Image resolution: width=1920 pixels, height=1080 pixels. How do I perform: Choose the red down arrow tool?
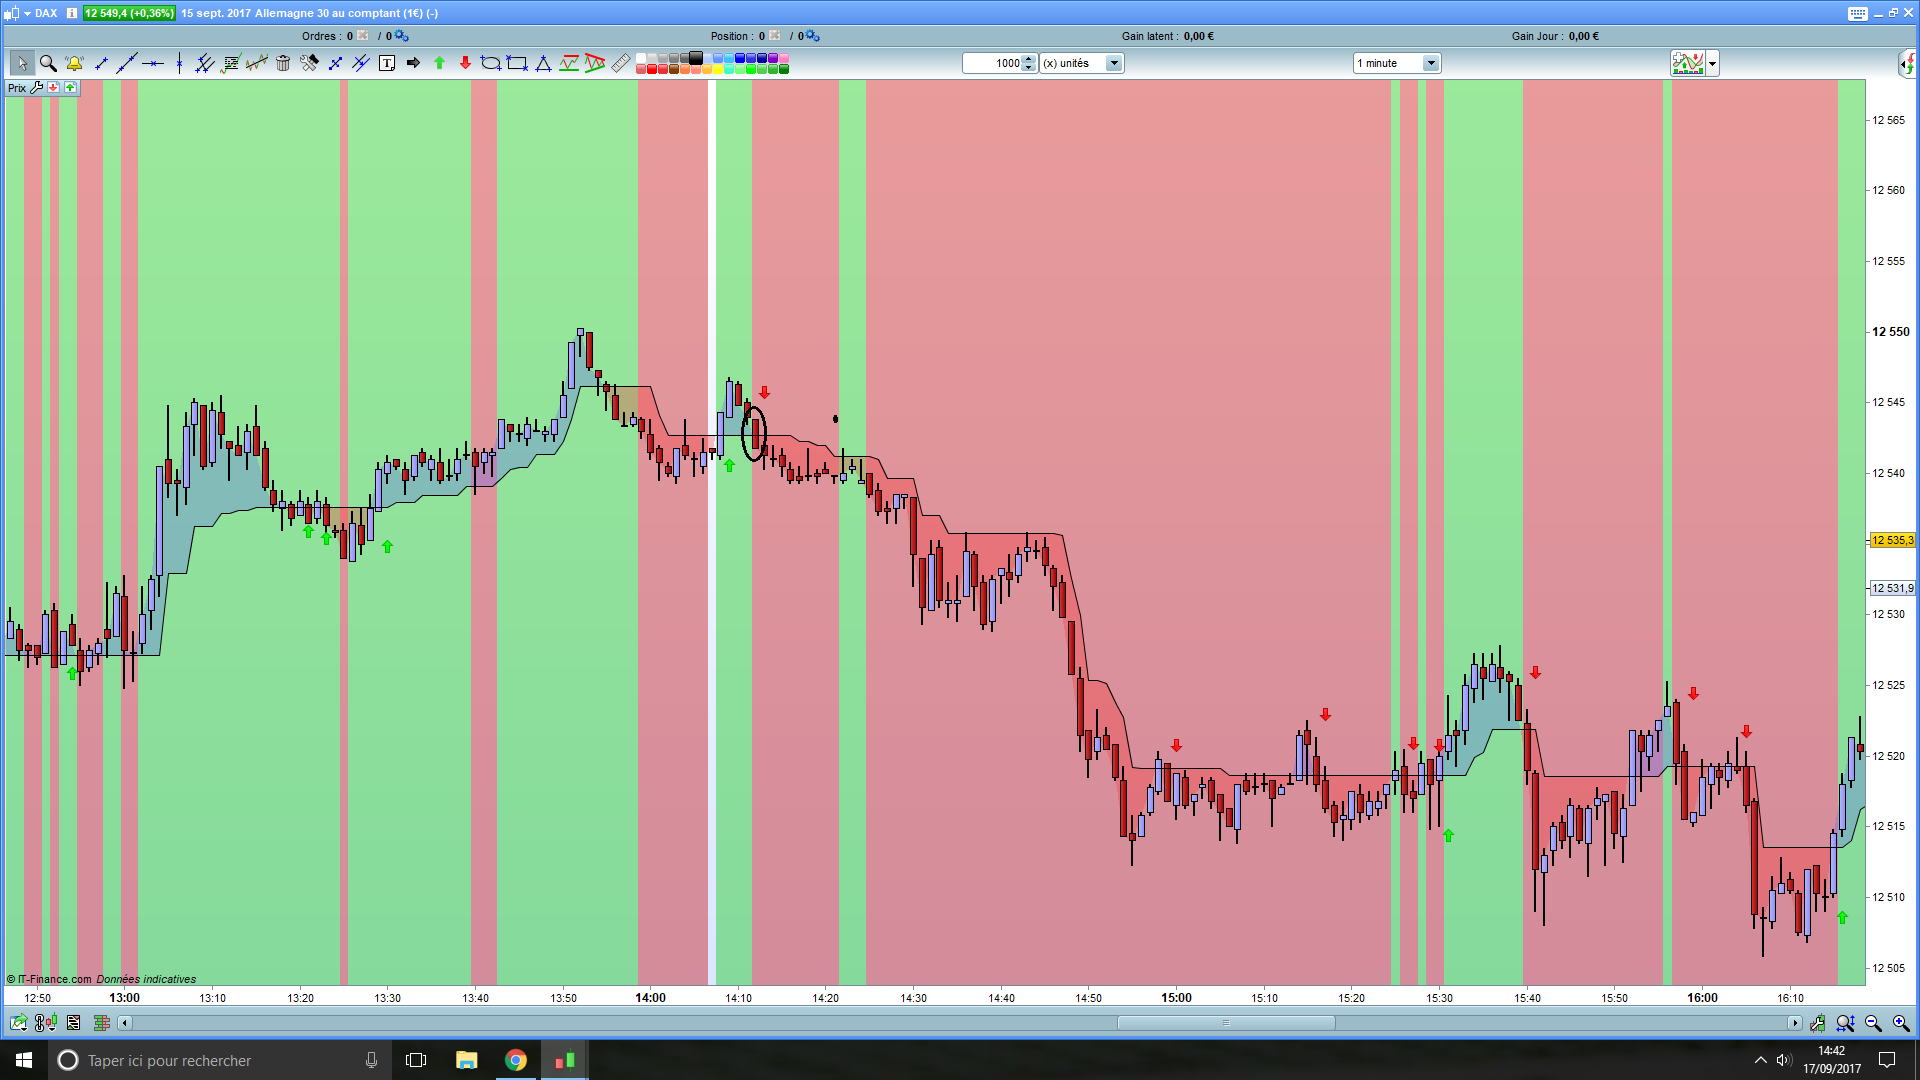pos(465,63)
